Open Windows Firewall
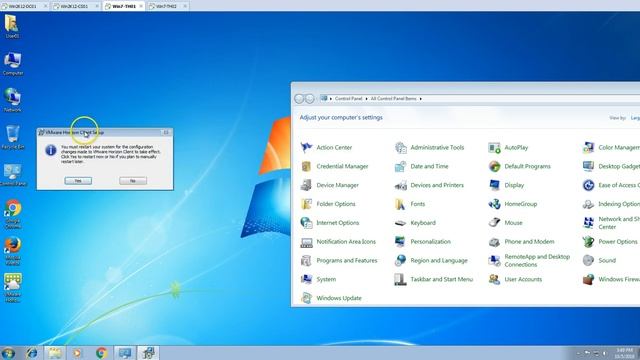Viewport: 640px width, 360px height. pos(611,279)
